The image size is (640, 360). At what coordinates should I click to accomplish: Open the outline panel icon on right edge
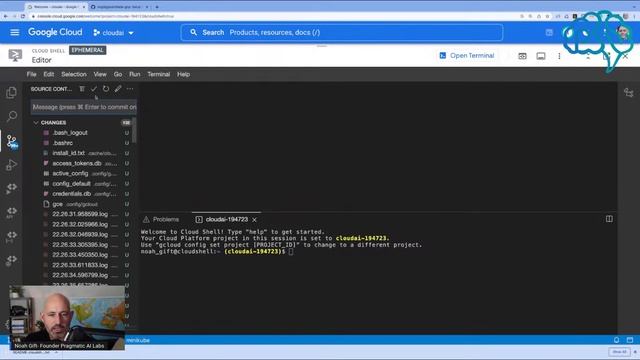pos(629,93)
